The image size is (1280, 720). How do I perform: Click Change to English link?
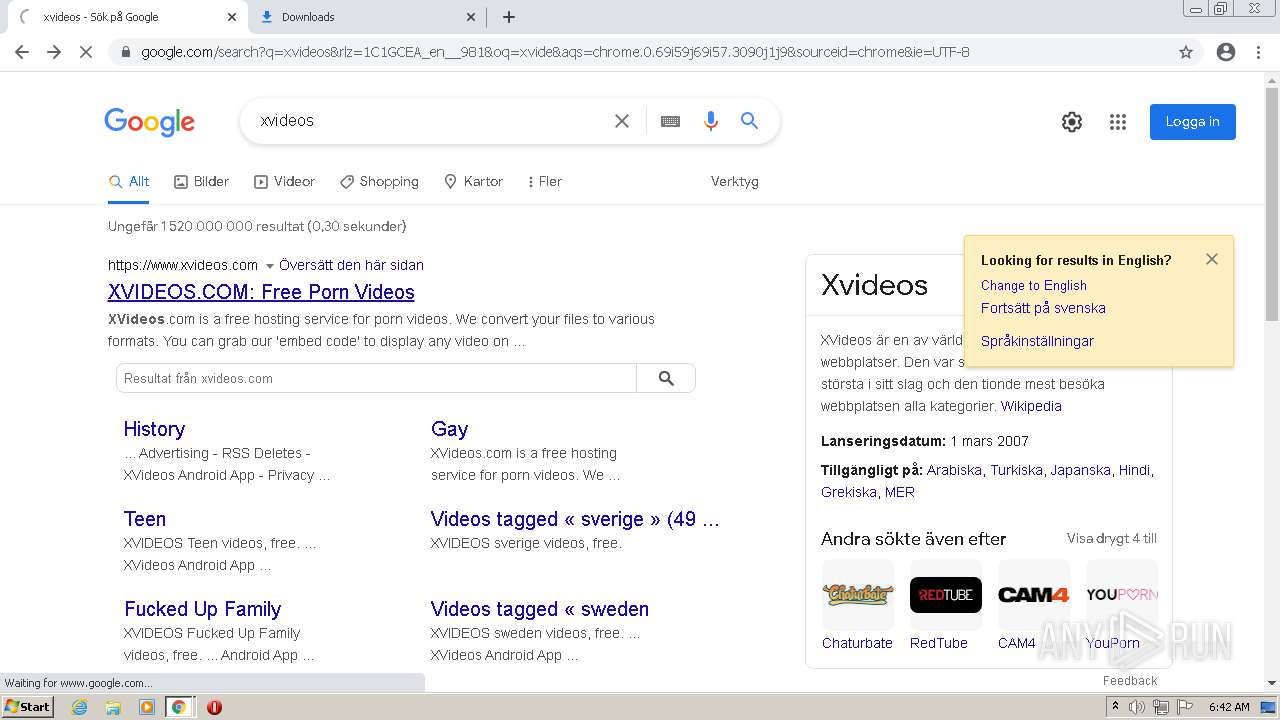coord(1033,285)
